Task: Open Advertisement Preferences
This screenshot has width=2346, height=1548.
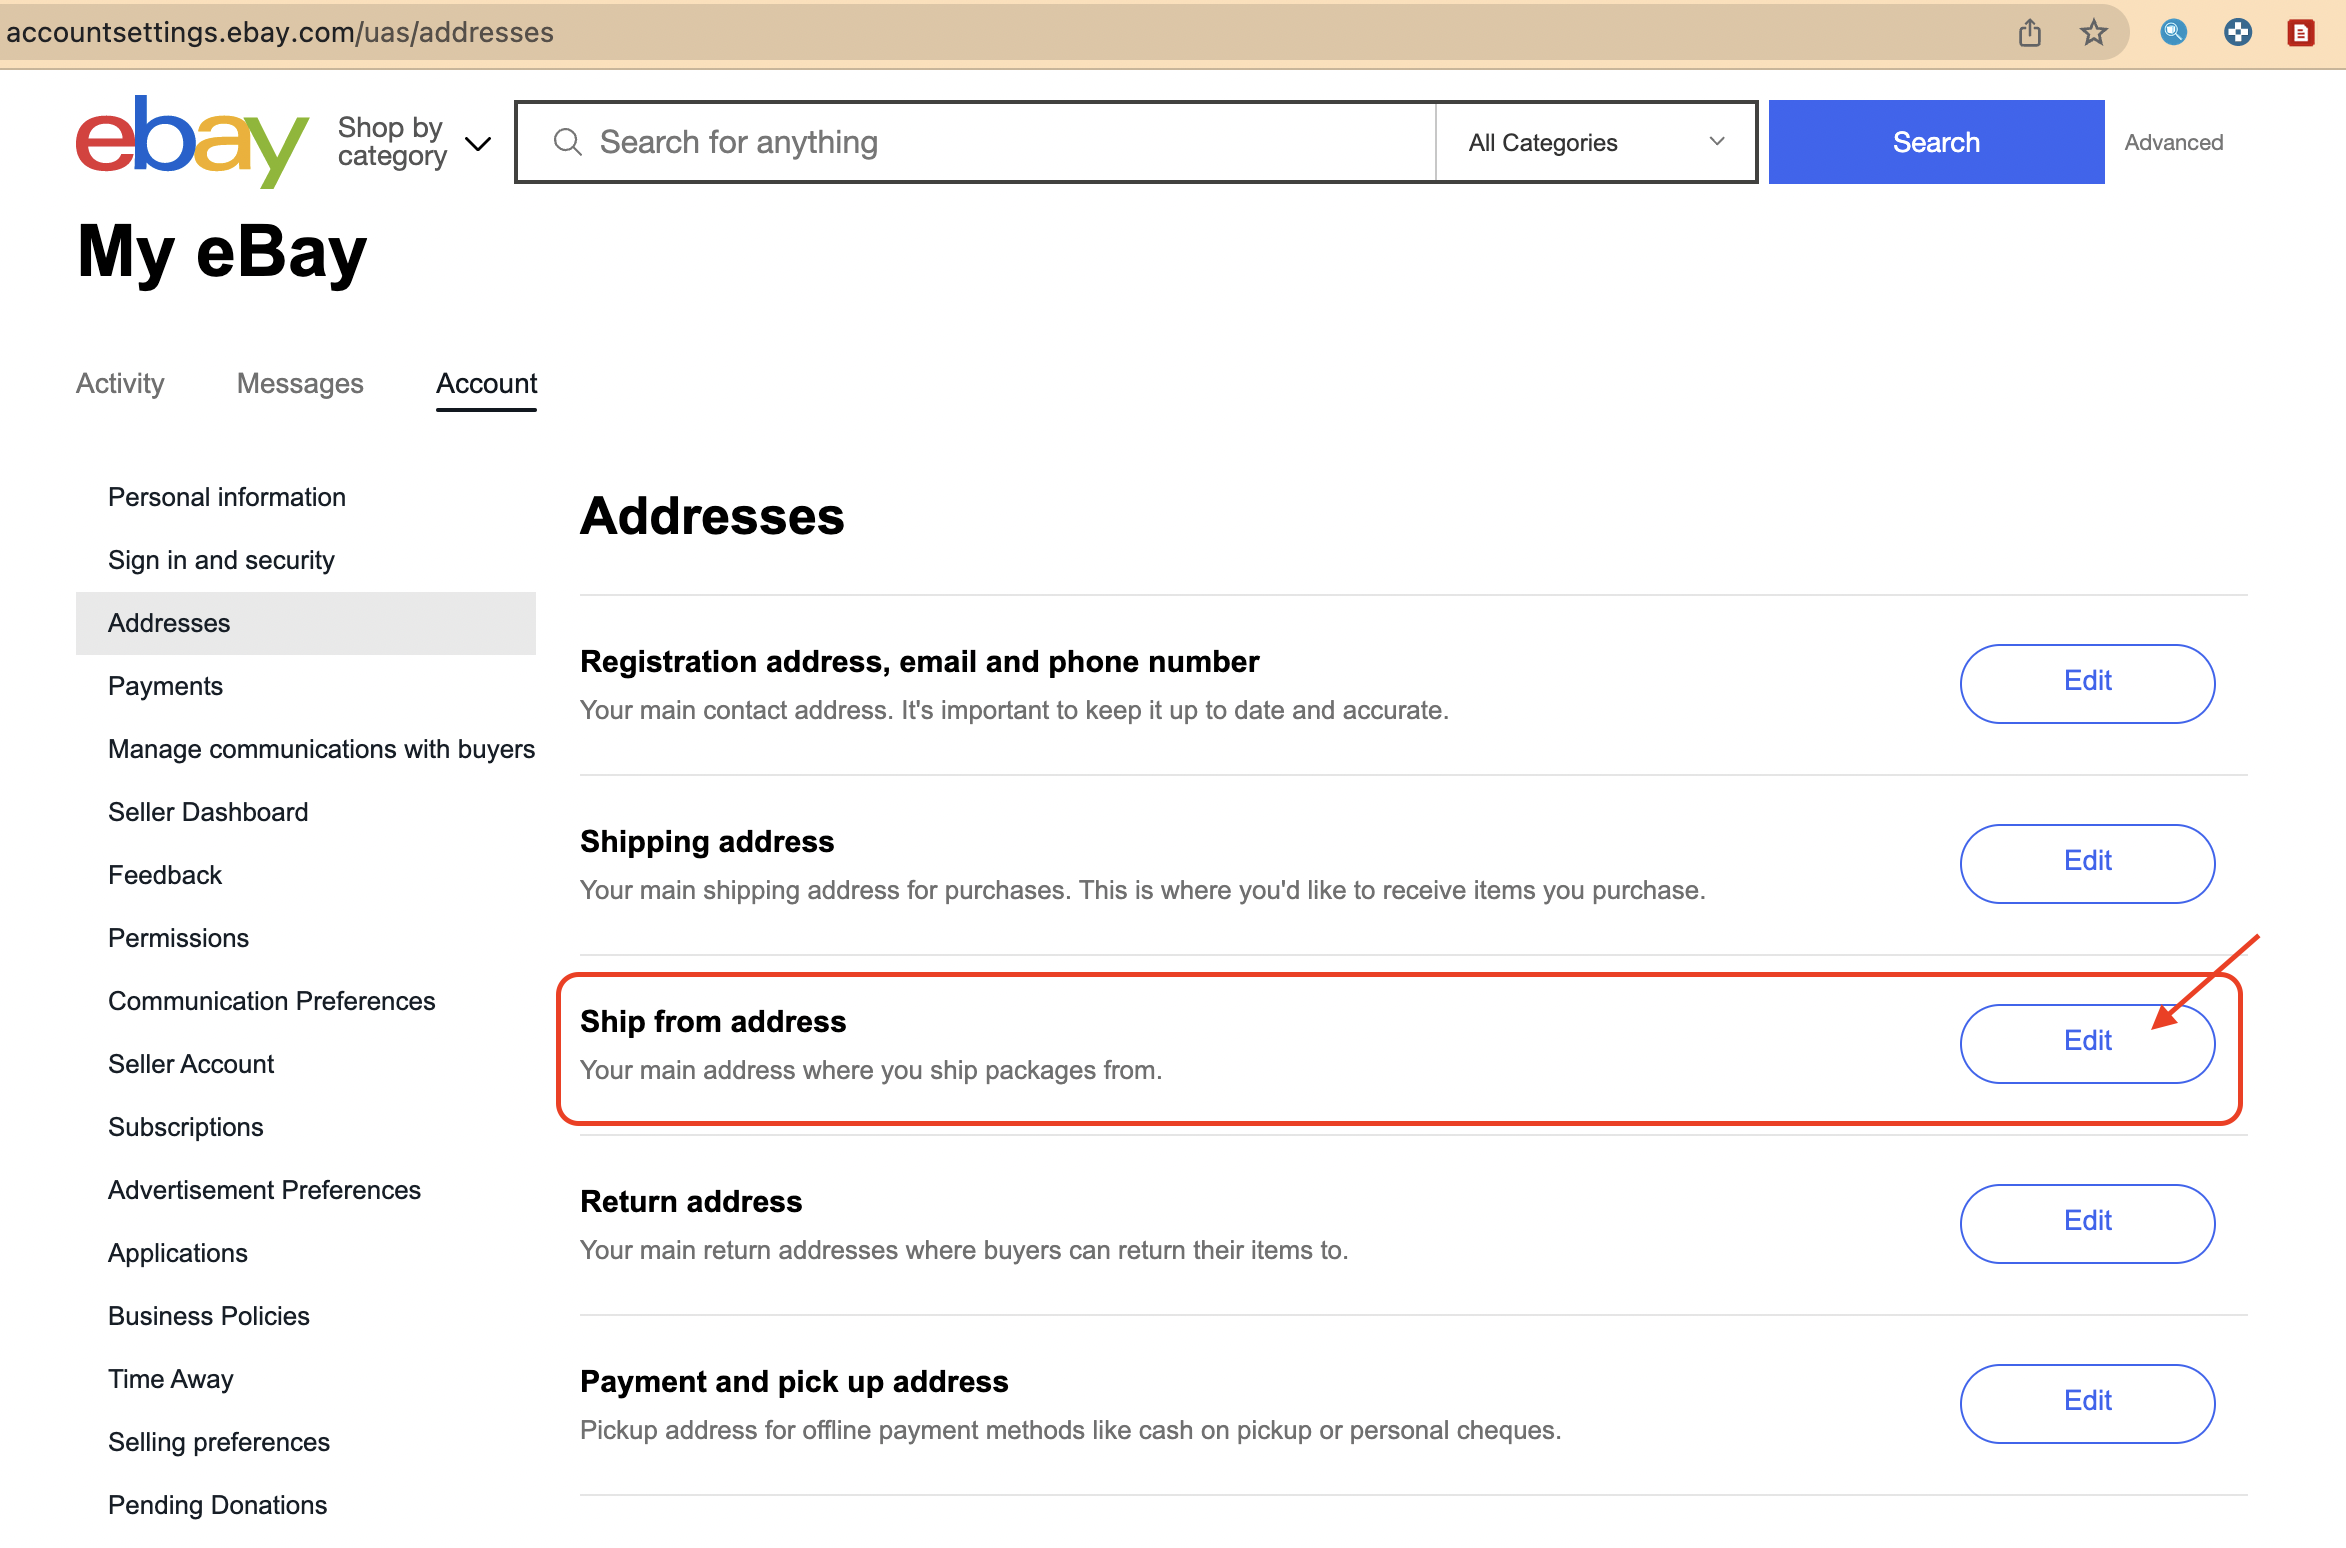Action: click(x=264, y=1190)
